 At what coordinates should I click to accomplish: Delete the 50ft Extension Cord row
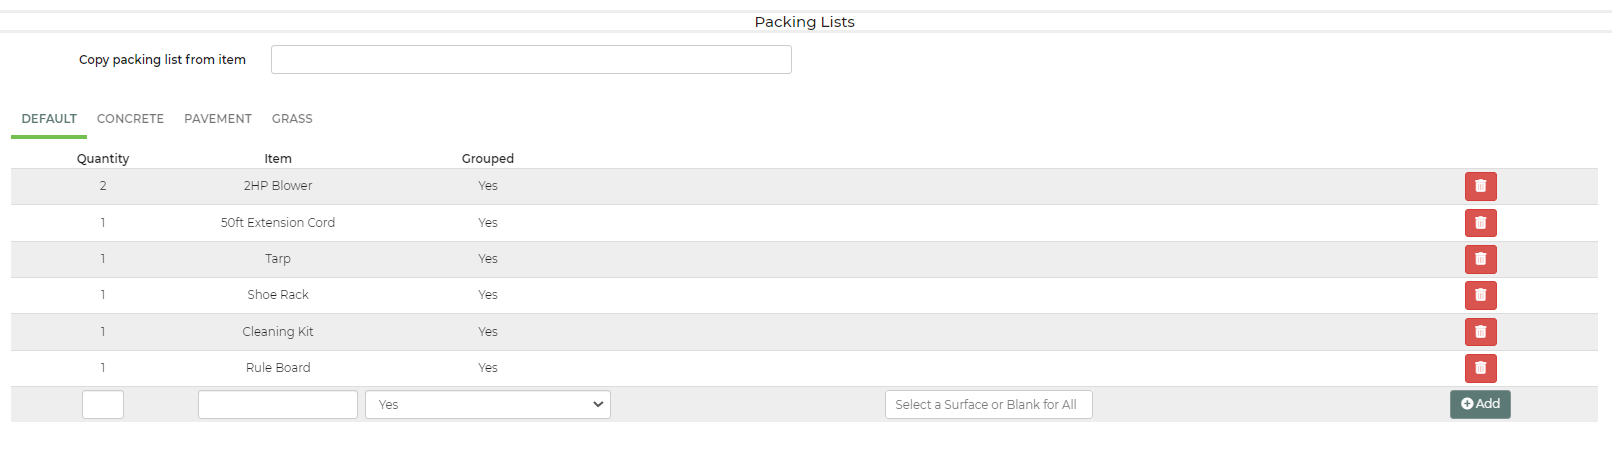(1480, 223)
